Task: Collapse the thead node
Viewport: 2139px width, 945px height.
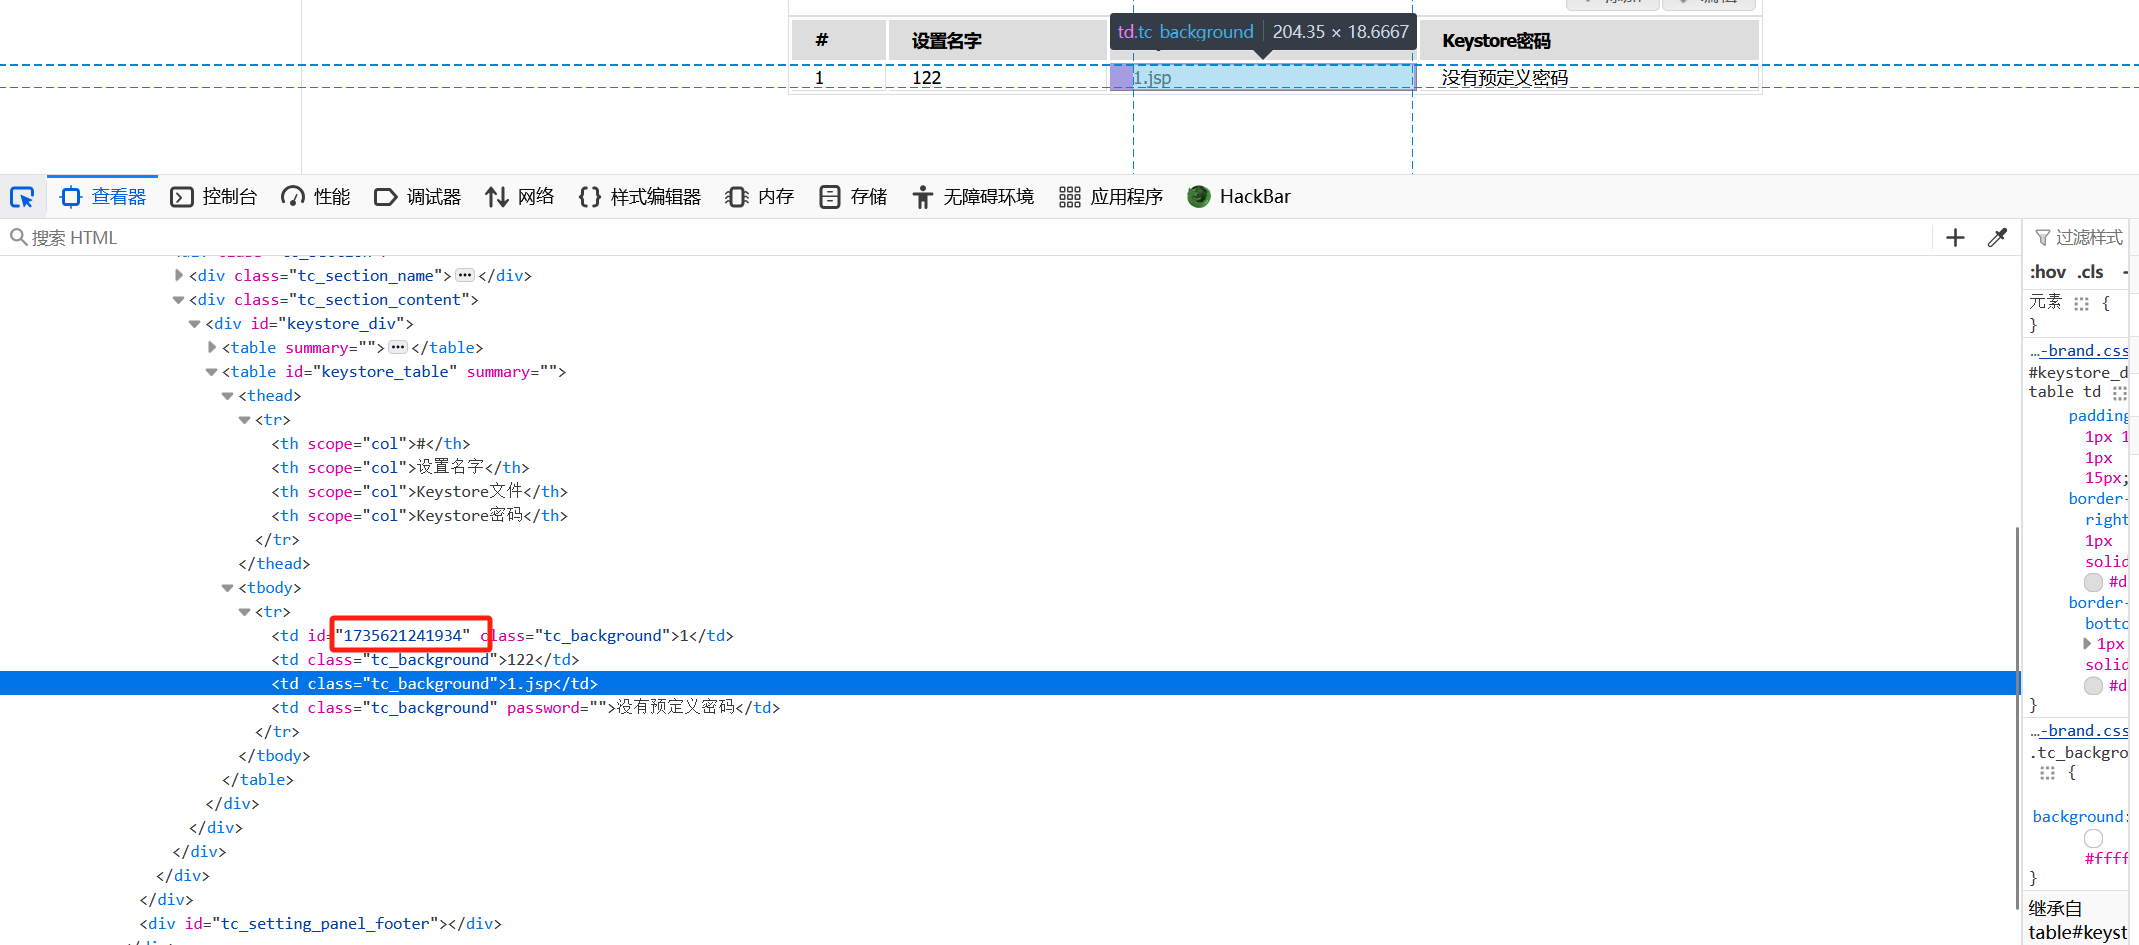Action: click(x=228, y=396)
